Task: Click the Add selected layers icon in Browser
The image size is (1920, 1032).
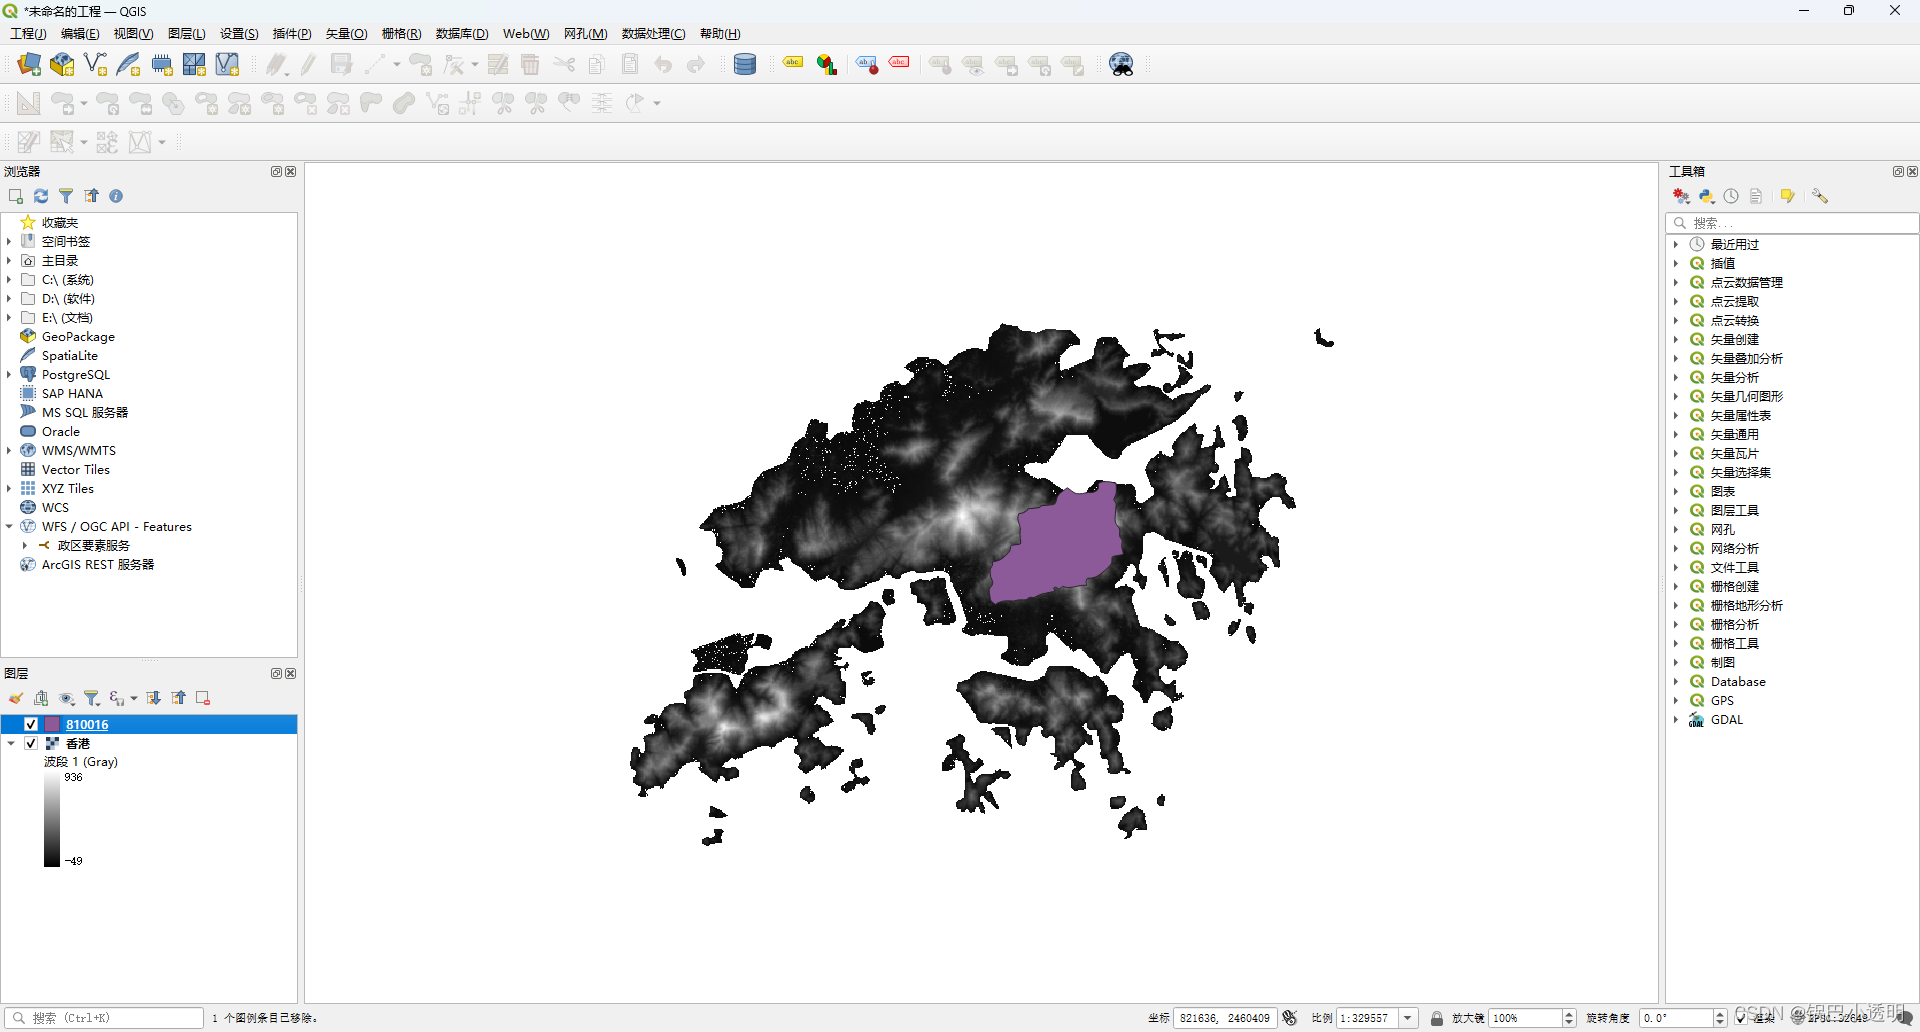Action: pos(16,196)
